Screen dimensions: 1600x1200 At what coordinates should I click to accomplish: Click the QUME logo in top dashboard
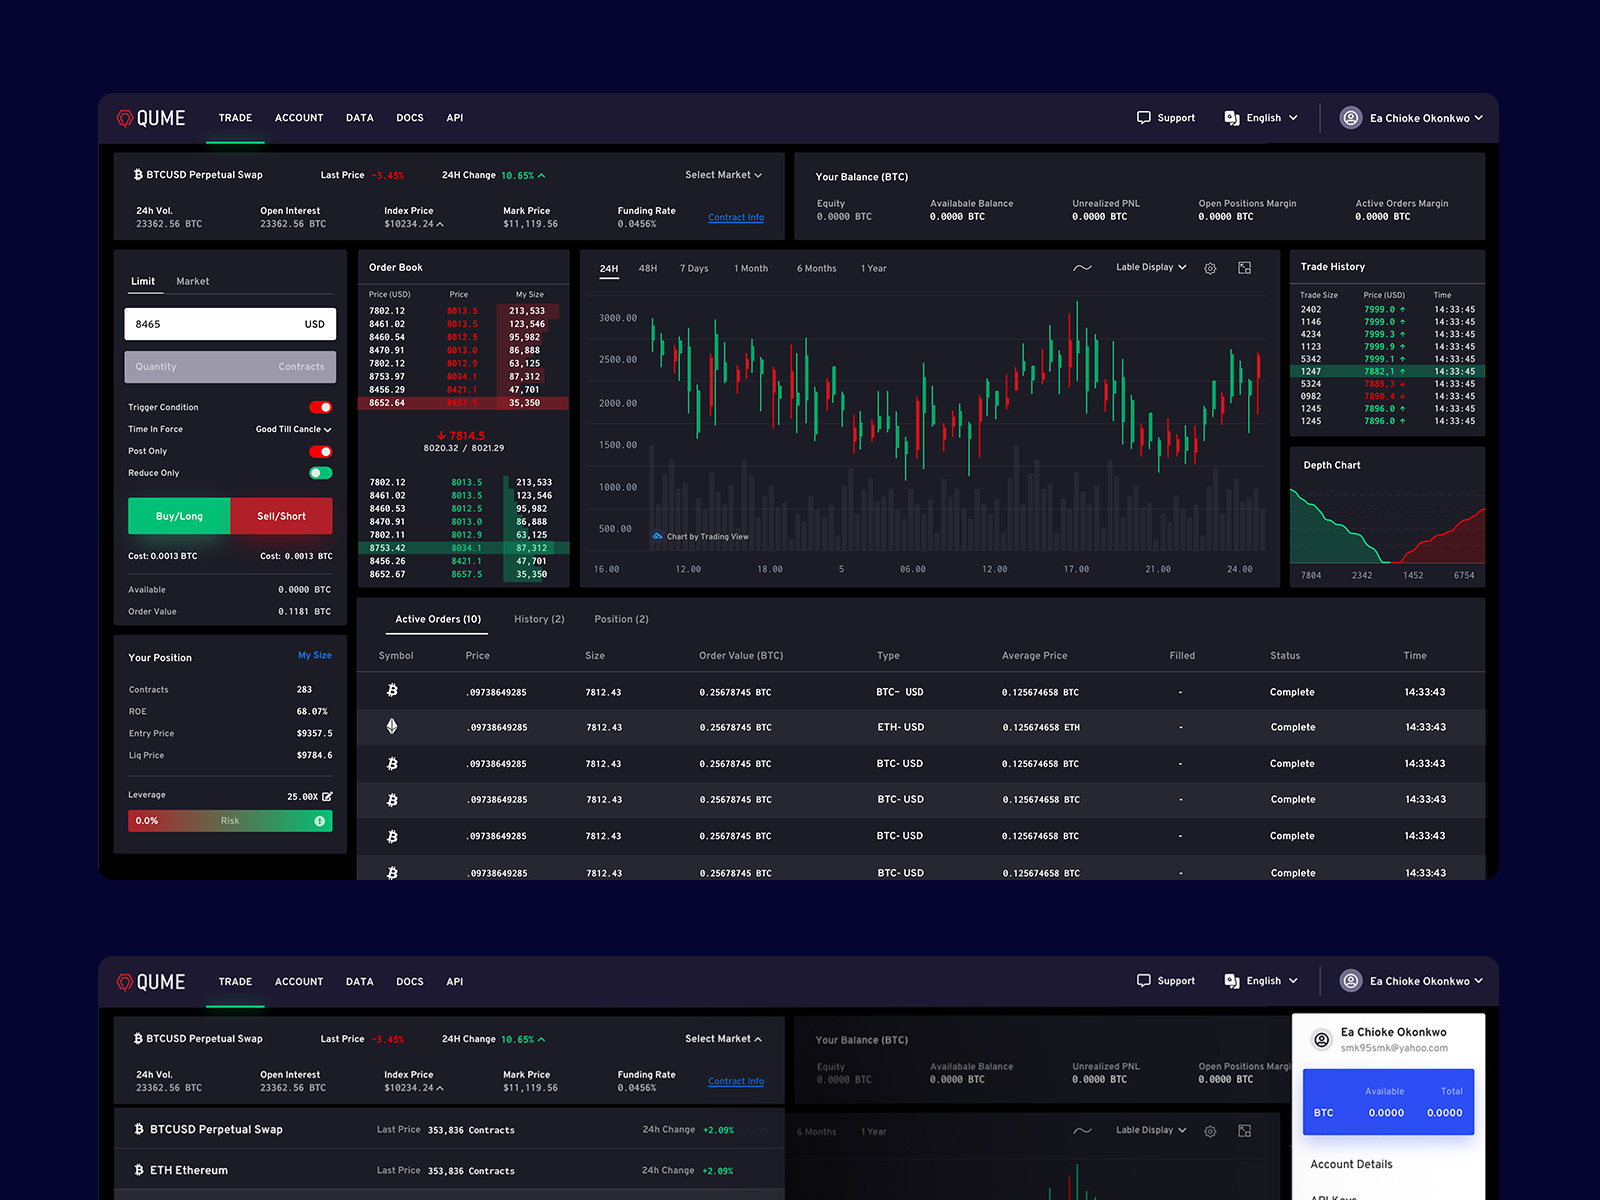pyautogui.click(x=151, y=118)
